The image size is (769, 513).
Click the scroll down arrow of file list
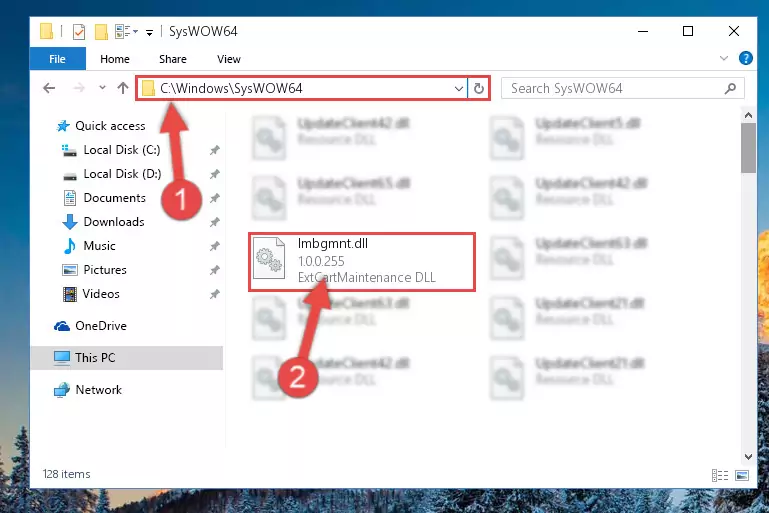click(748, 457)
